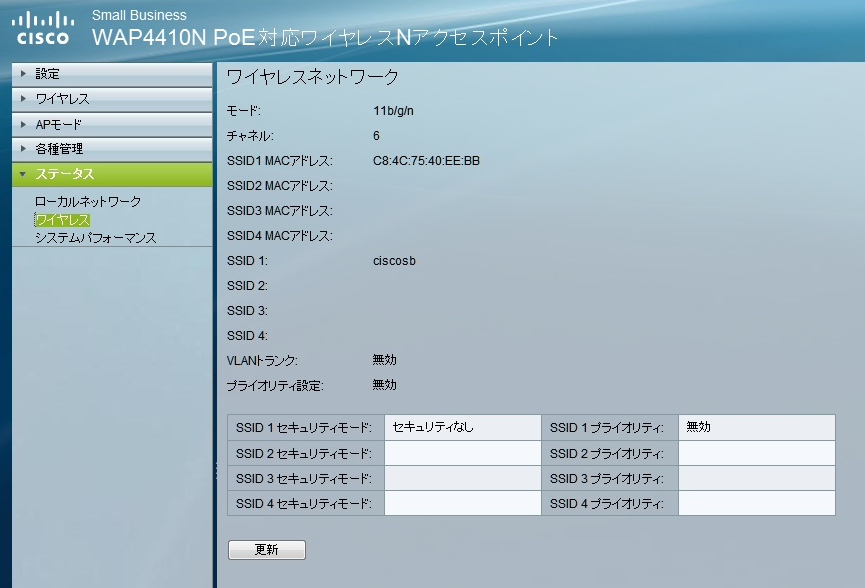Click SSID2 MACアドレス label
This screenshot has height=588, width=865.
tap(280, 186)
